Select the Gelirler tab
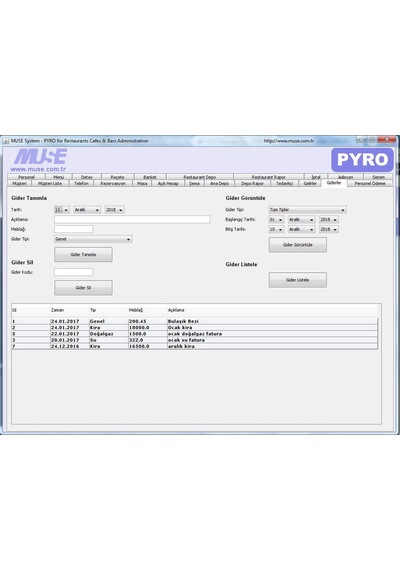The height and width of the screenshot is (570, 400). (310, 184)
